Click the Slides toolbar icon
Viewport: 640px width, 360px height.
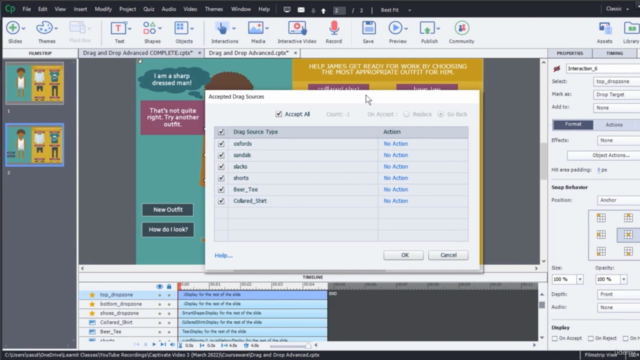[x=13, y=28]
